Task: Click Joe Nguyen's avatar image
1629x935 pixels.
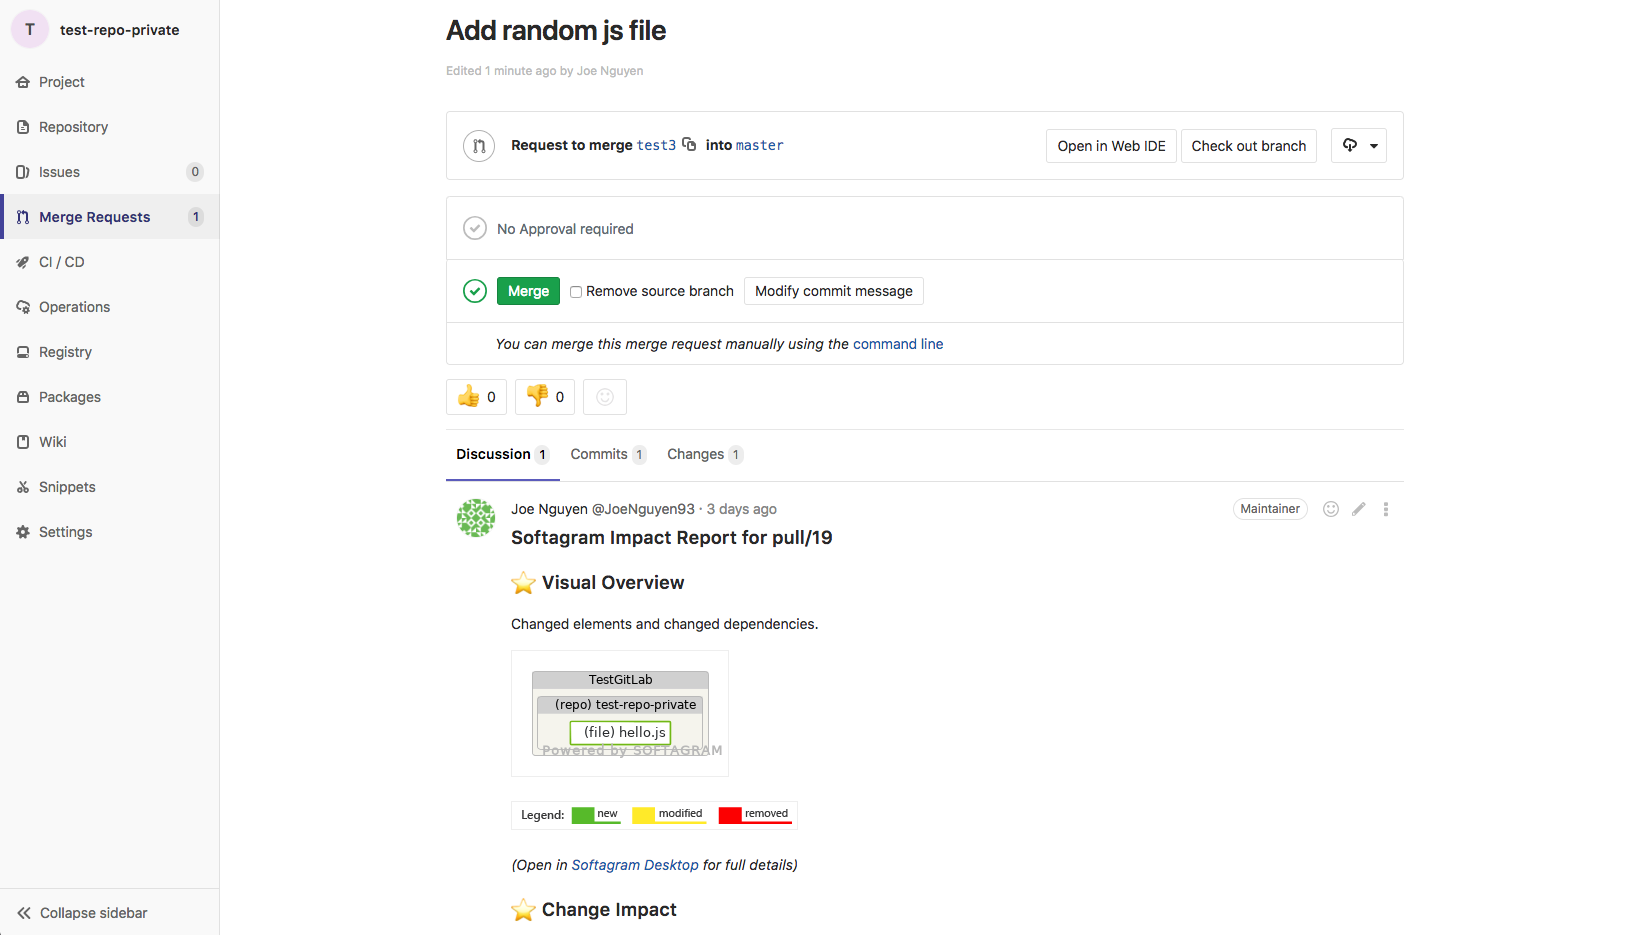Action: click(x=476, y=518)
